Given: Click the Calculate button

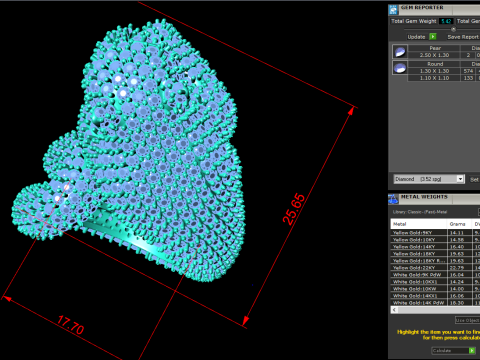Looking at the screenshot, I should [453, 350].
